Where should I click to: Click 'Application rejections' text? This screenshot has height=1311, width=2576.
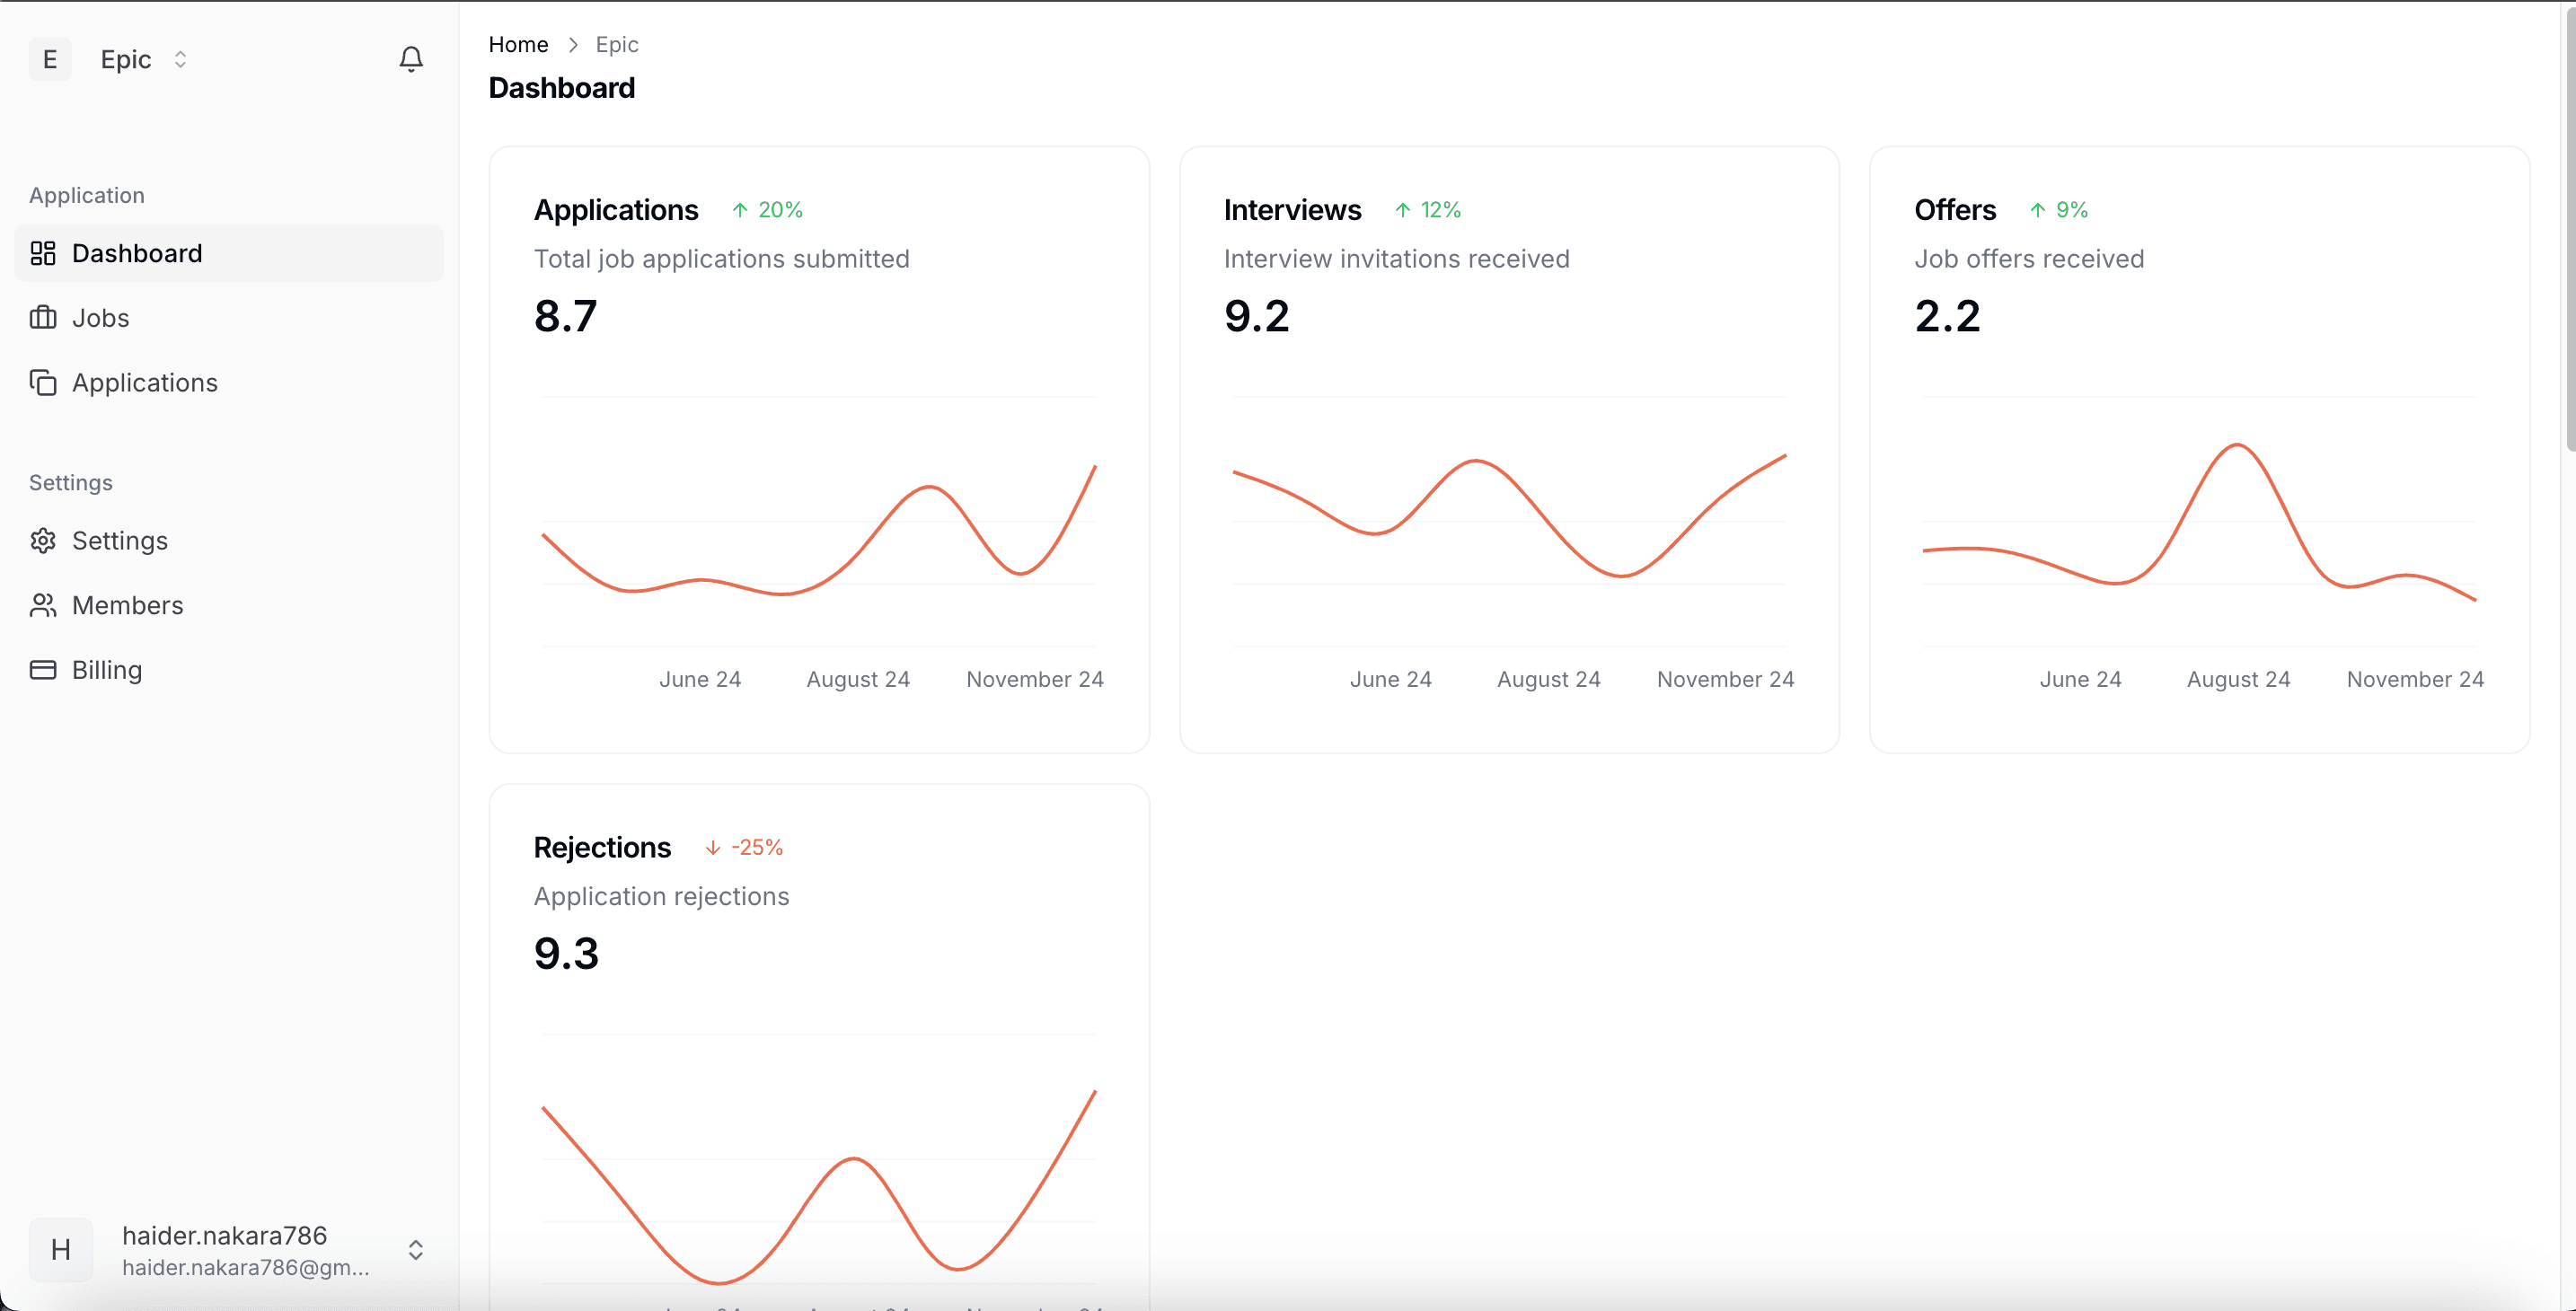coord(662,897)
